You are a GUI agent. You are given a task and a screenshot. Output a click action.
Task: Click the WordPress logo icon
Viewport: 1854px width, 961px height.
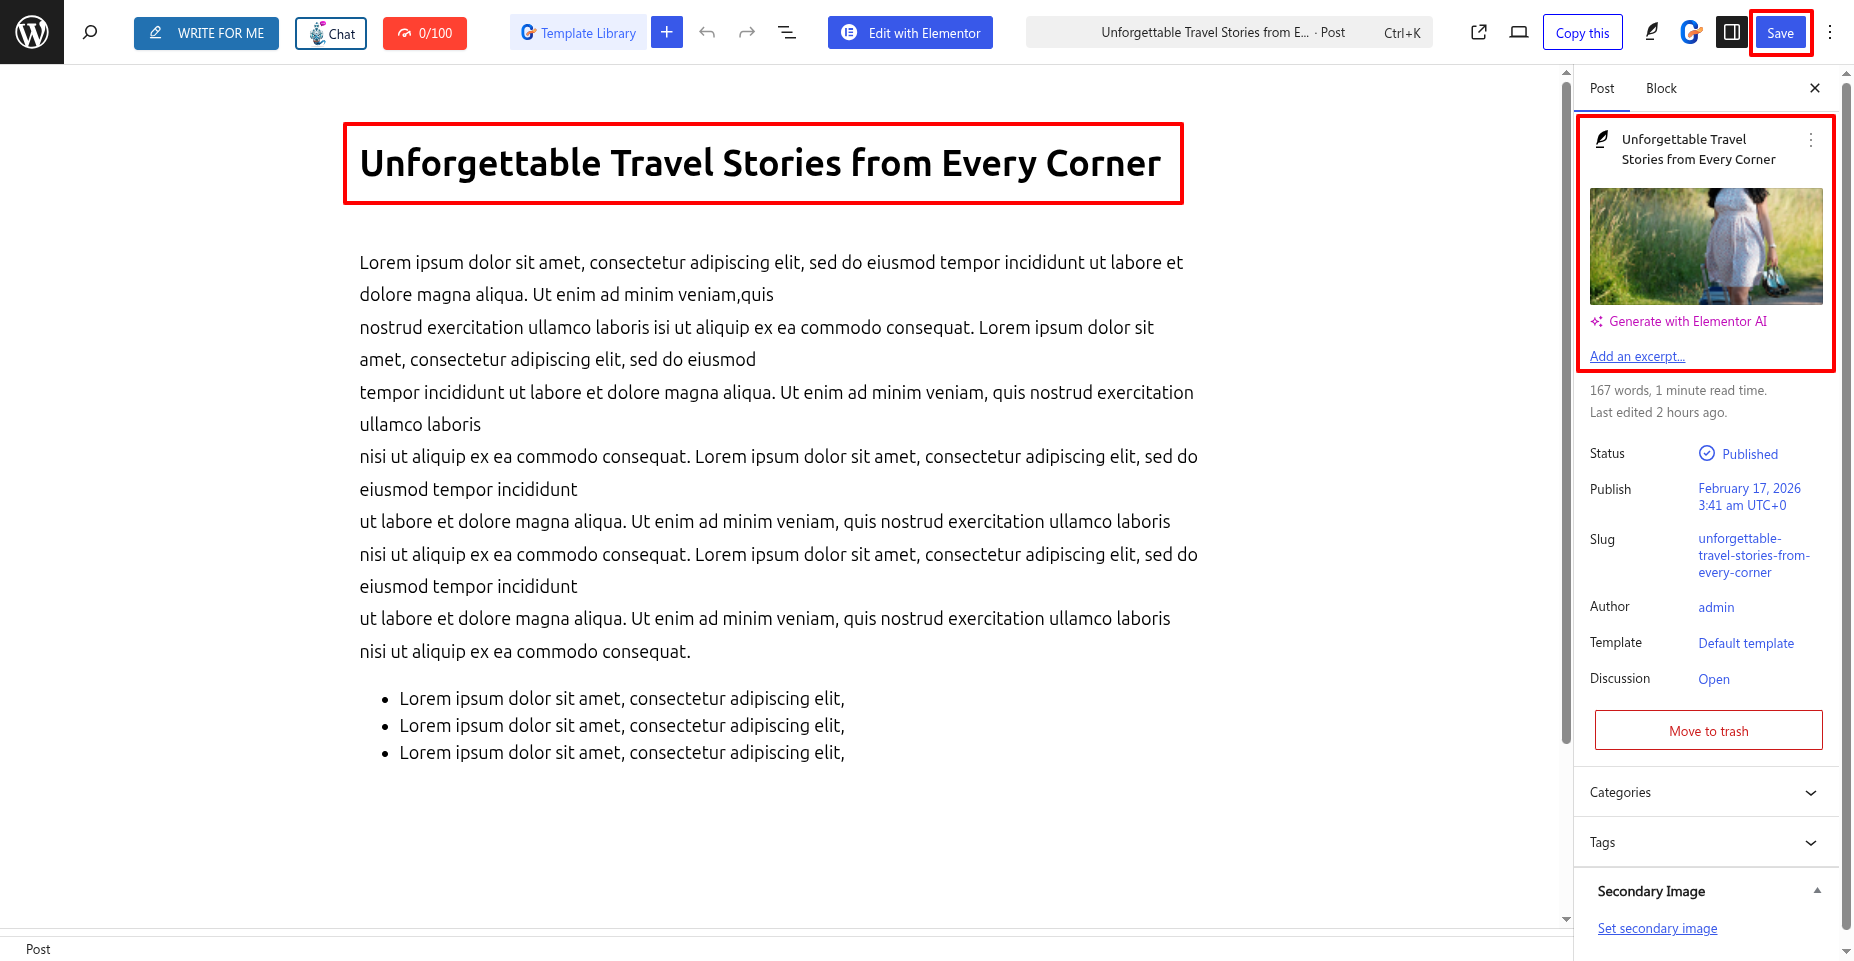tap(32, 32)
